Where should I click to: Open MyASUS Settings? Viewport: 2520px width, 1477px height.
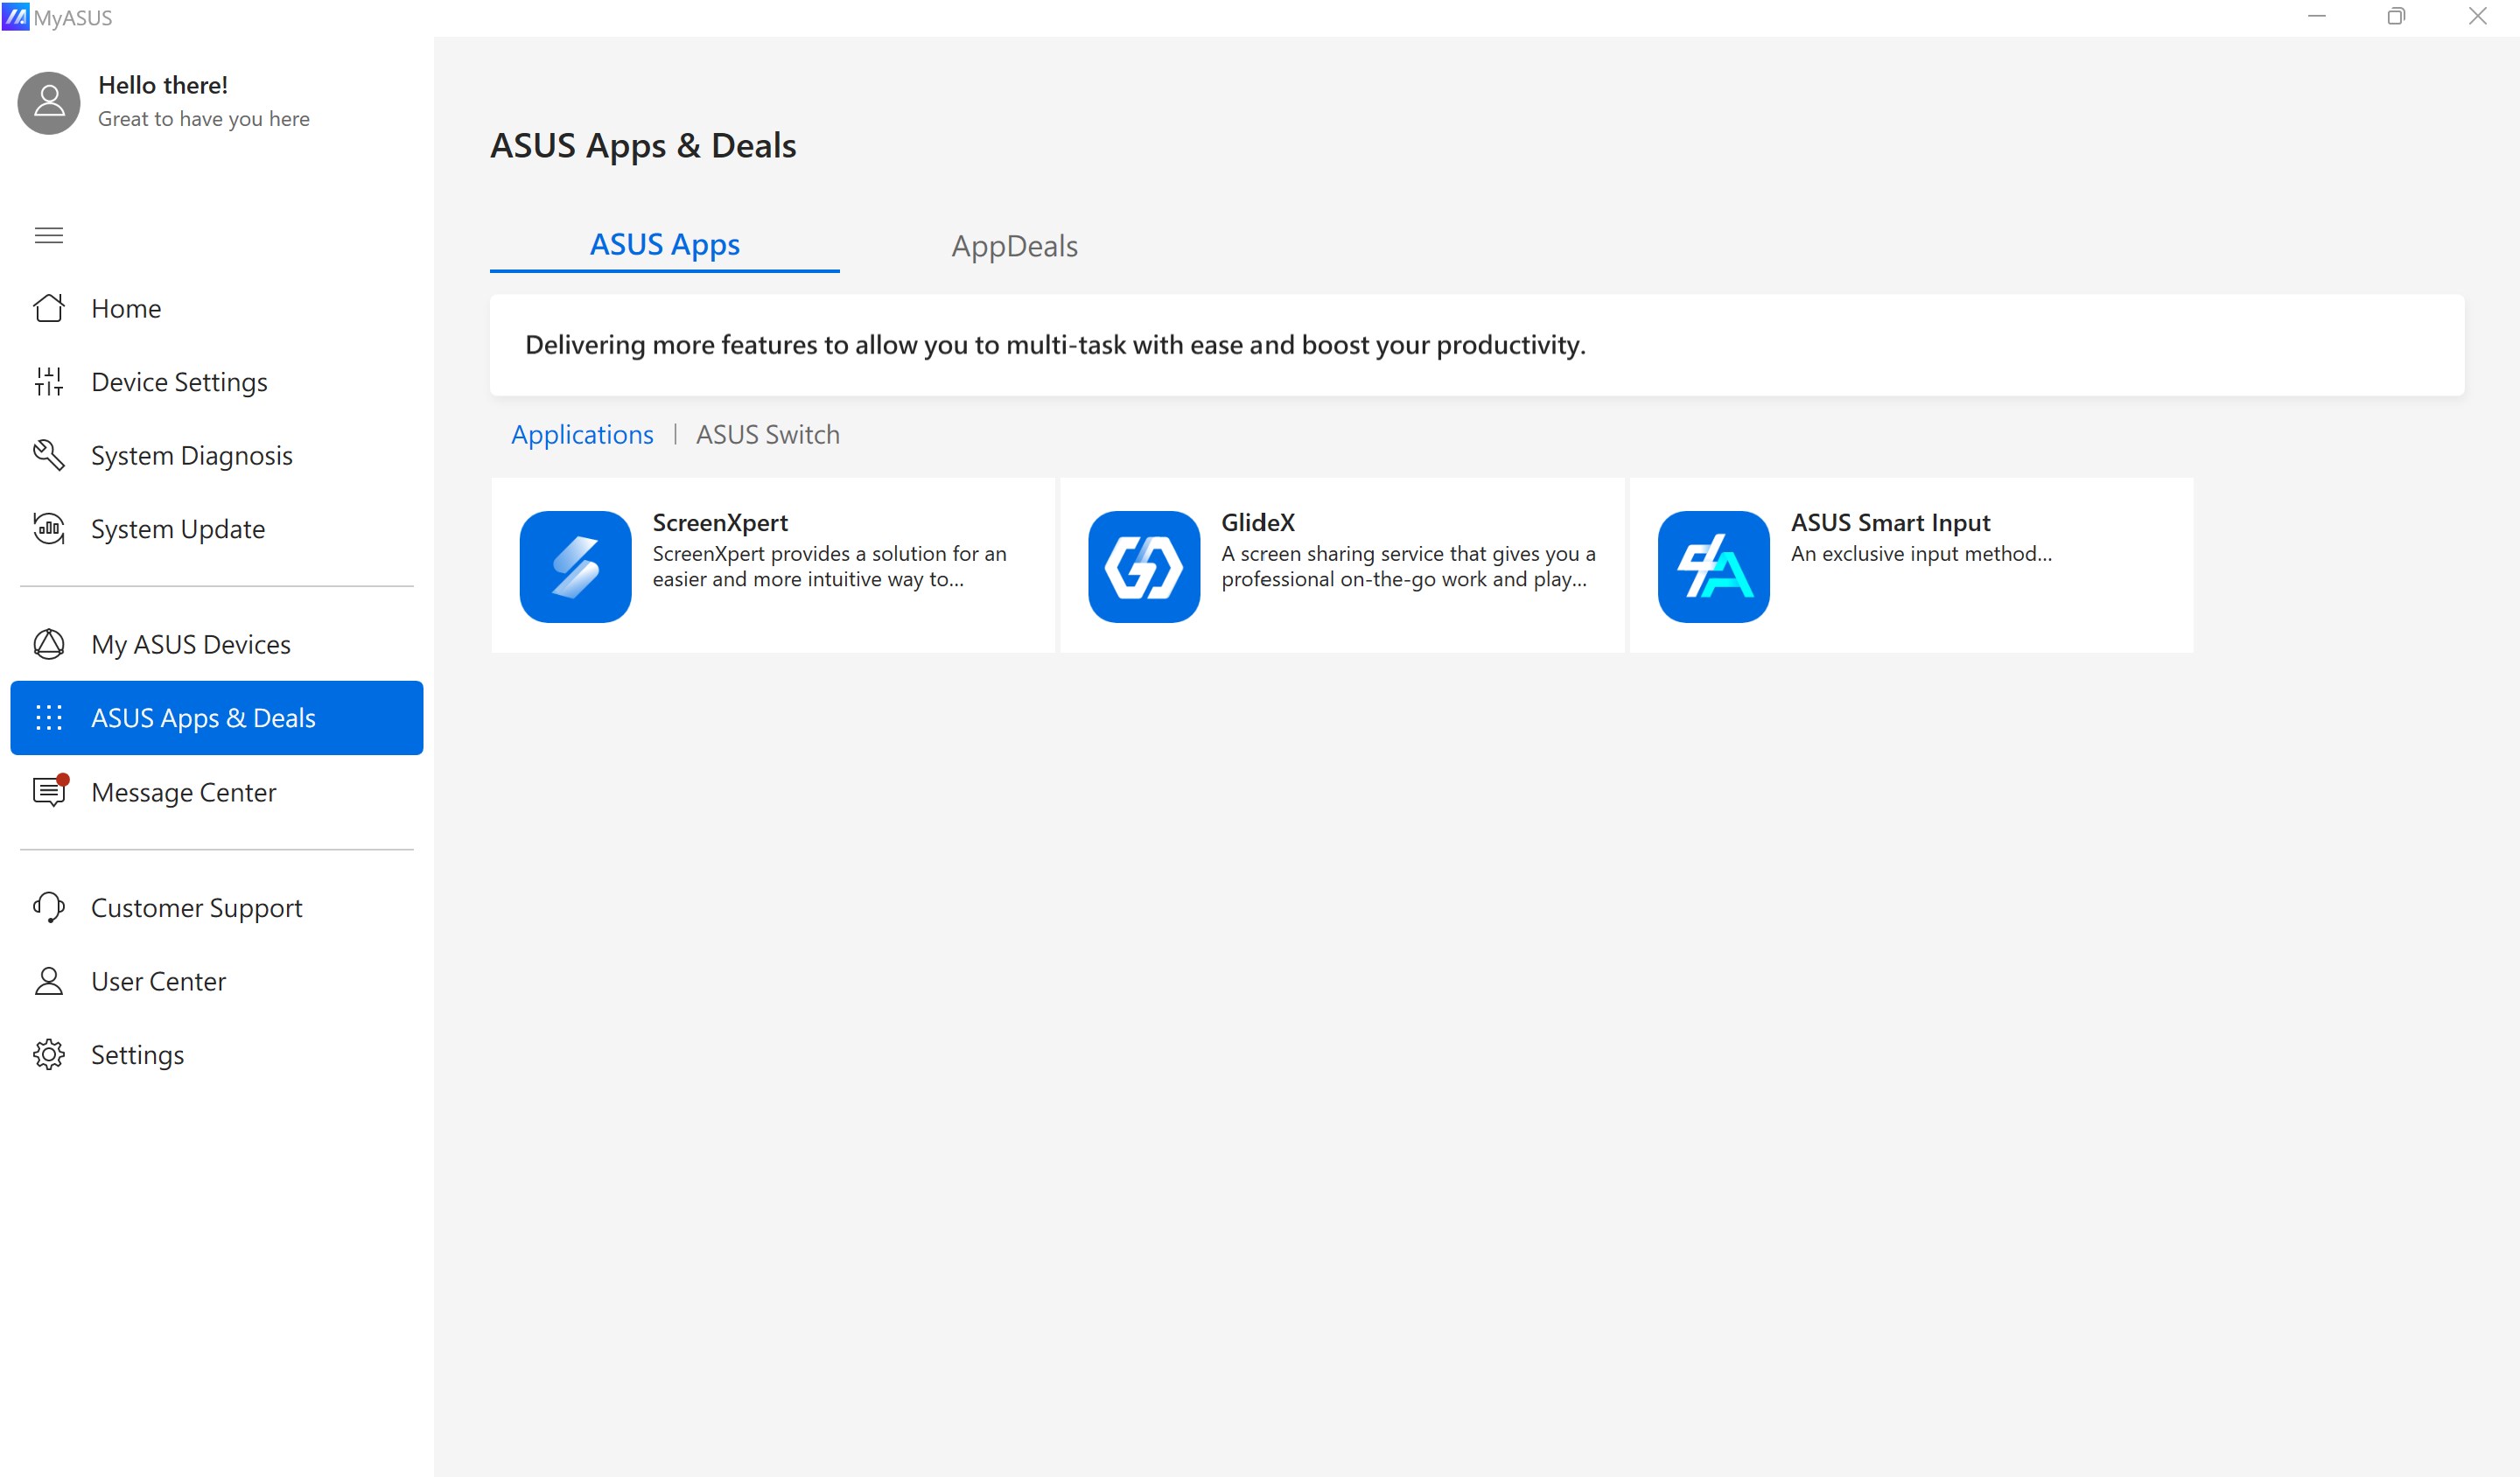click(137, 1054)
